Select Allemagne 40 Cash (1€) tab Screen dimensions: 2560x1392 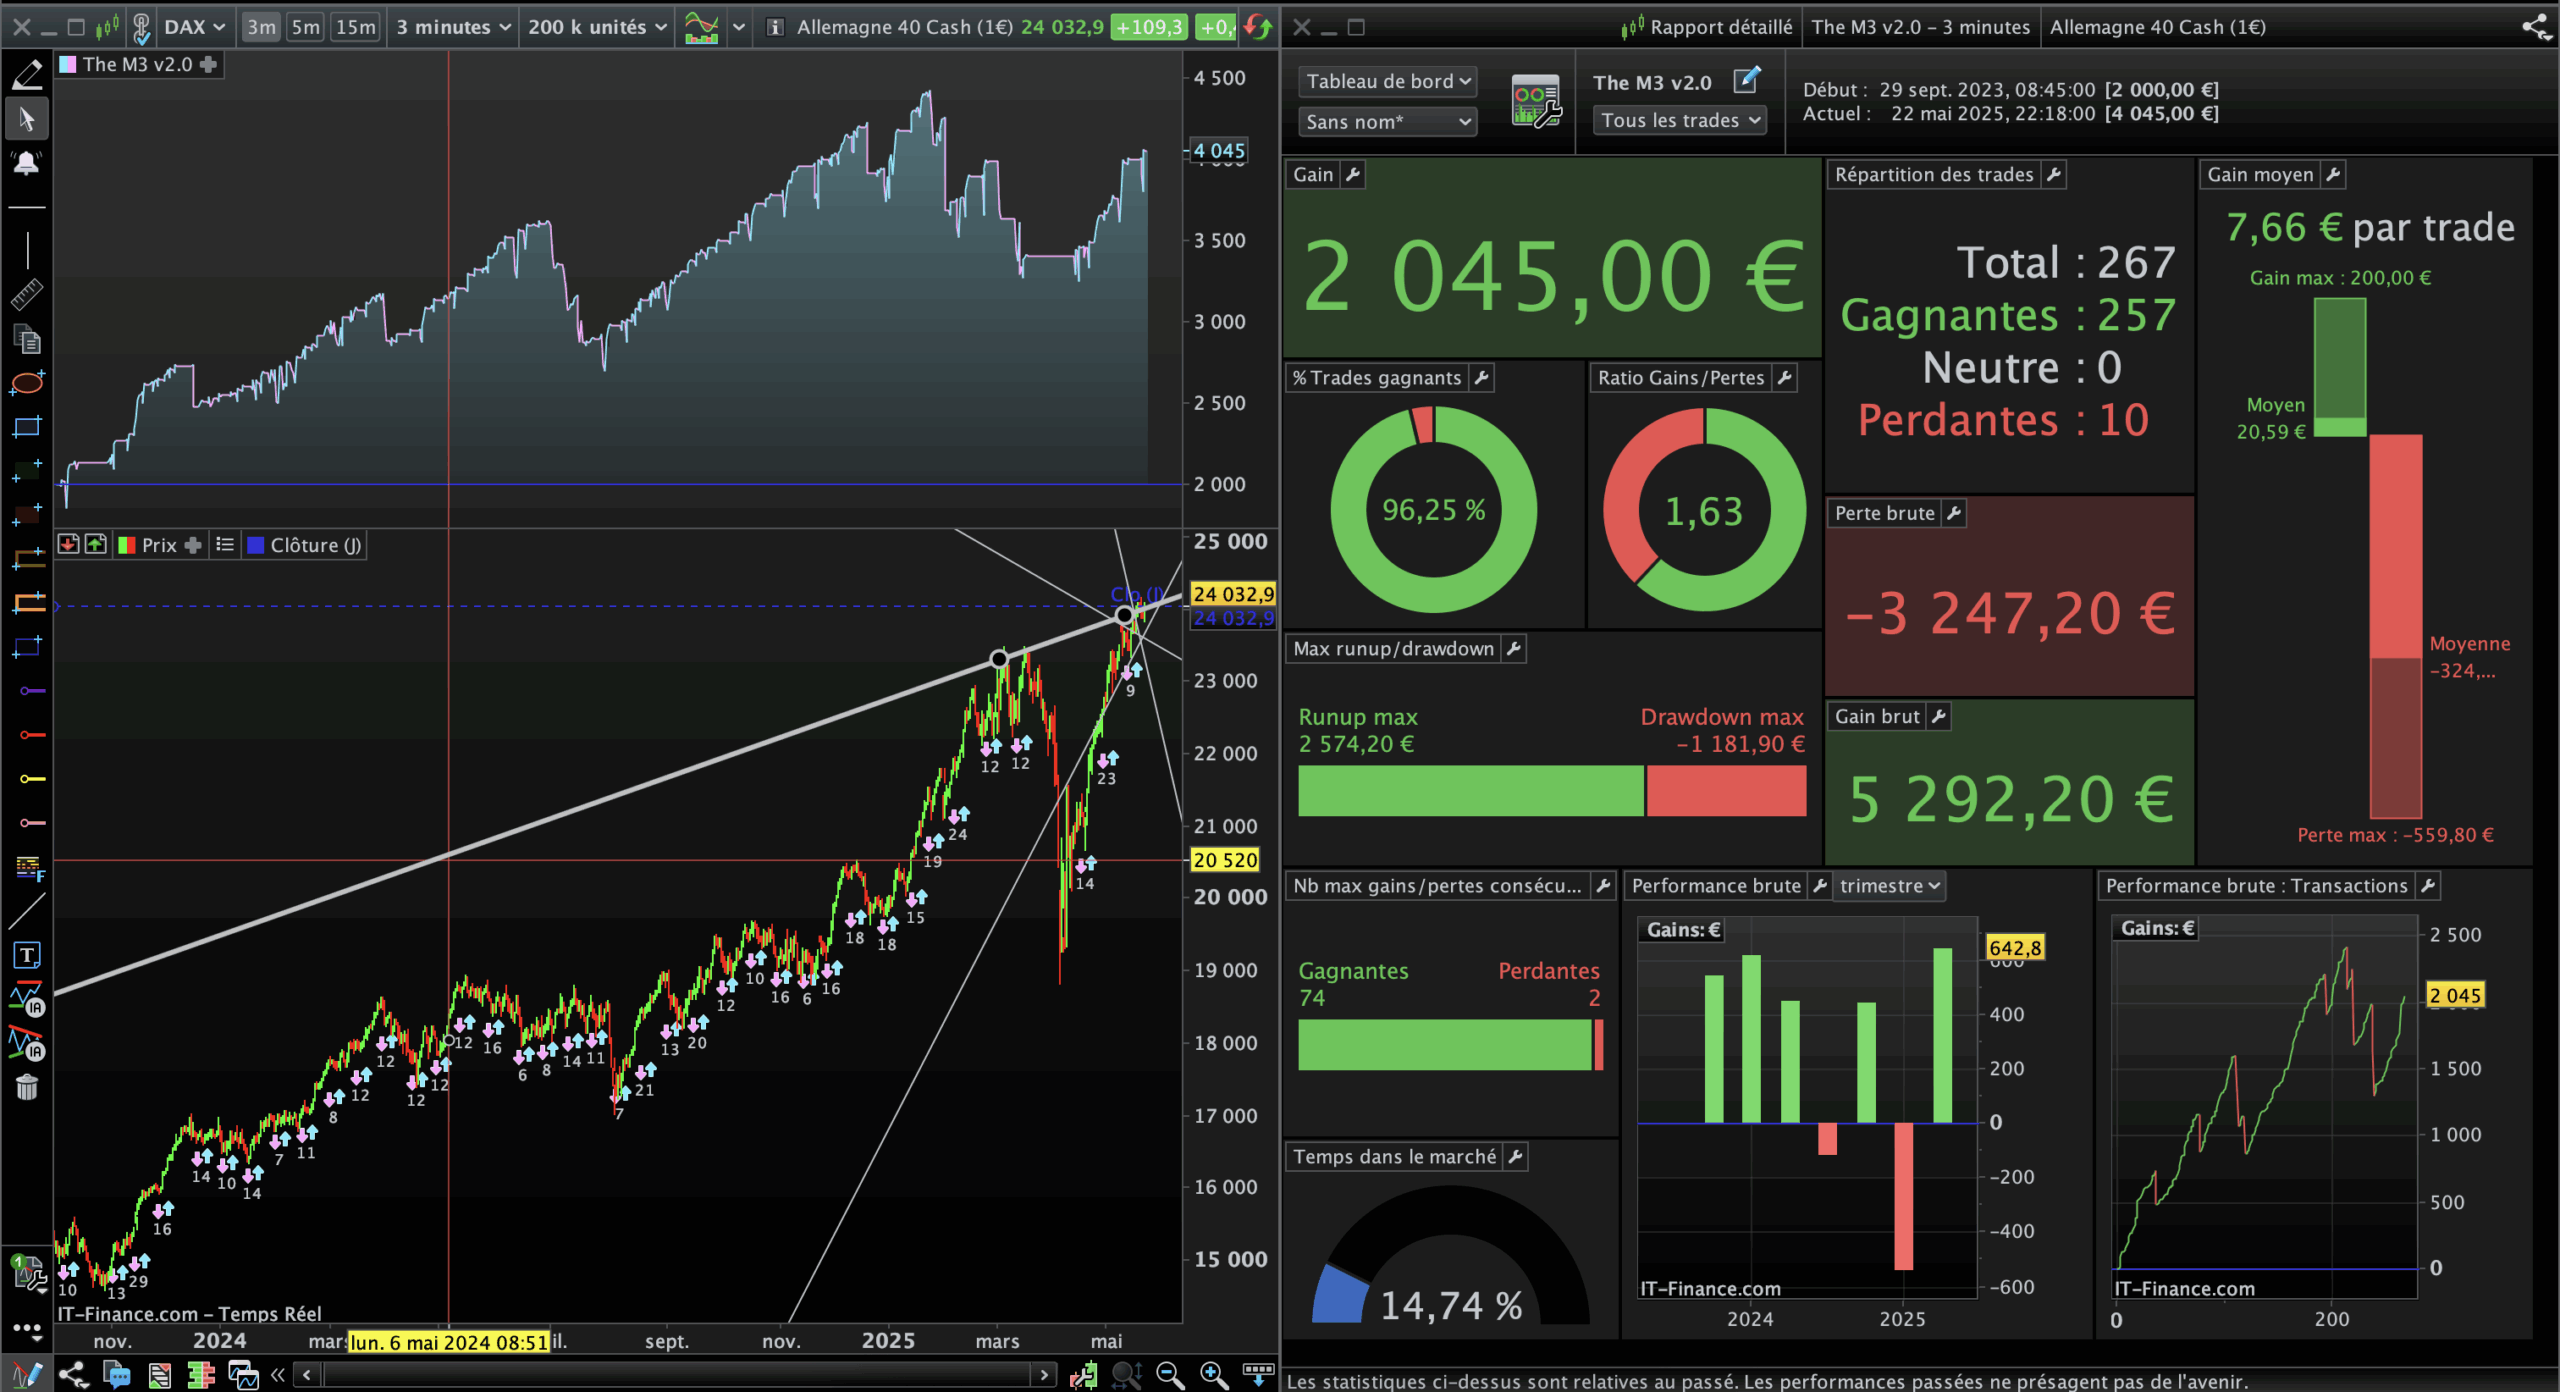click(2157, 27)
